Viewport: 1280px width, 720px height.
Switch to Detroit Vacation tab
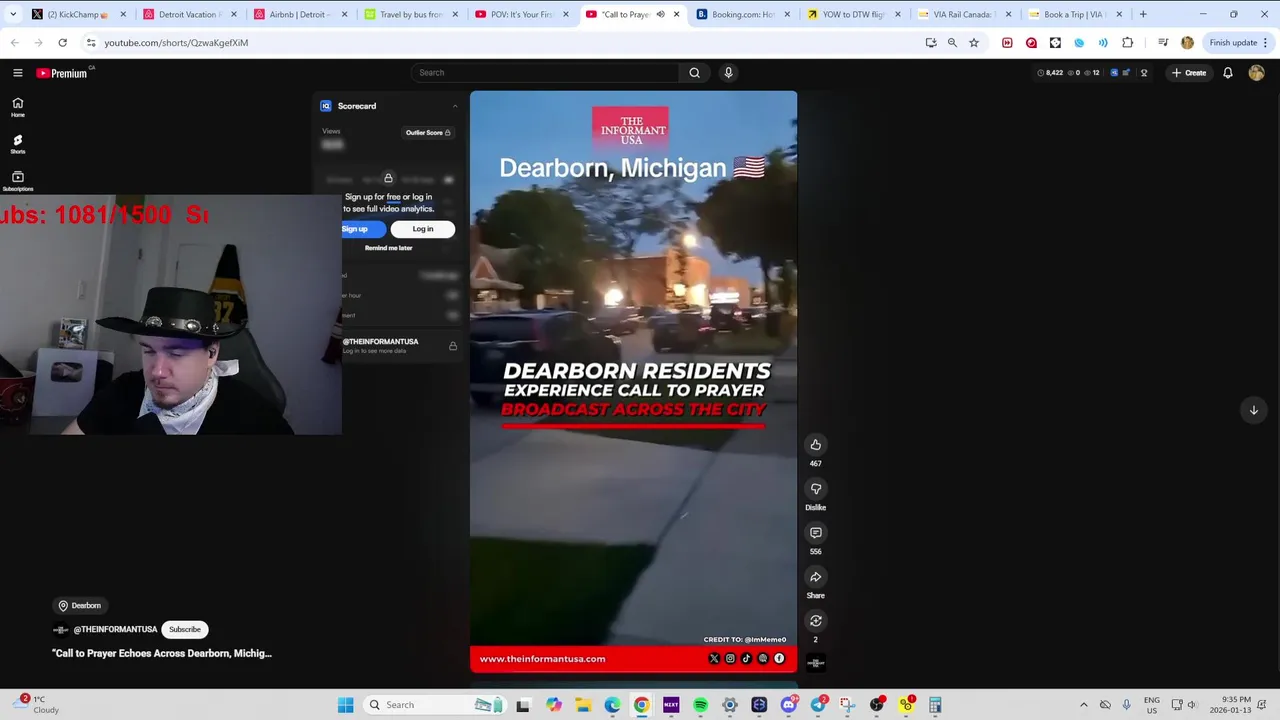[x=189, y=14]
